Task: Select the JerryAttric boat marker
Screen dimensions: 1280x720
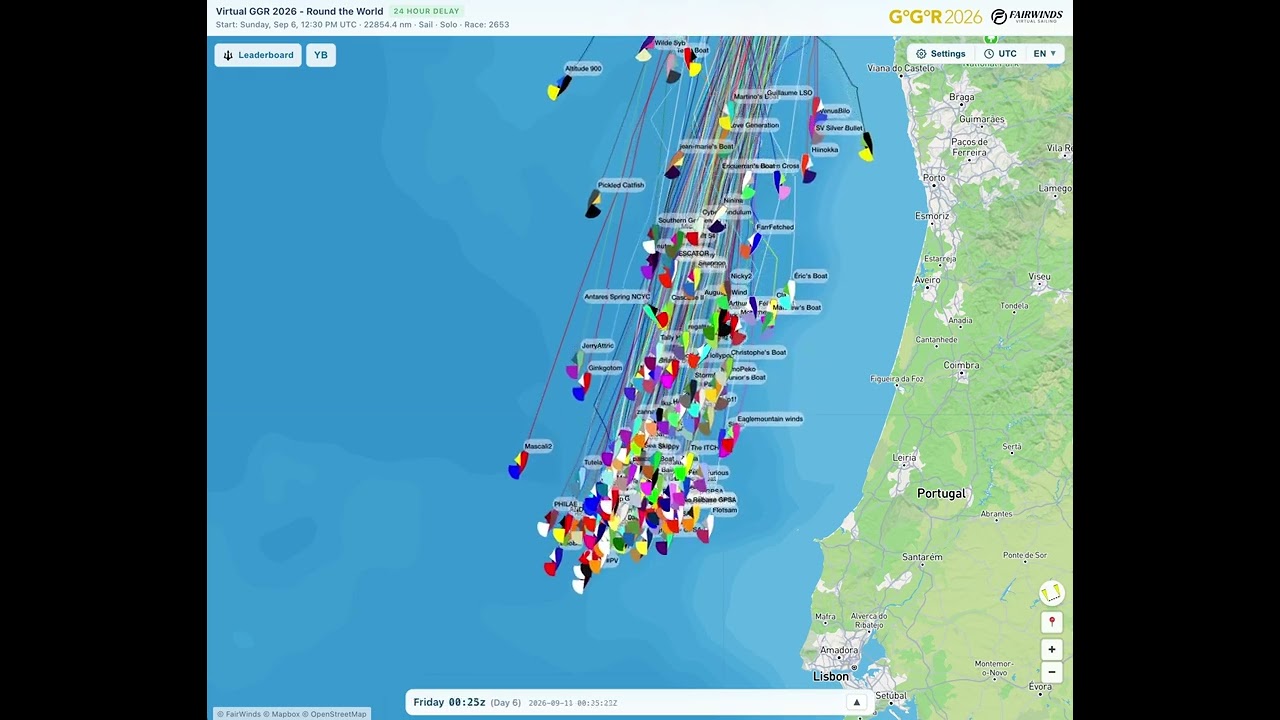Action: (x=576, y=365)
